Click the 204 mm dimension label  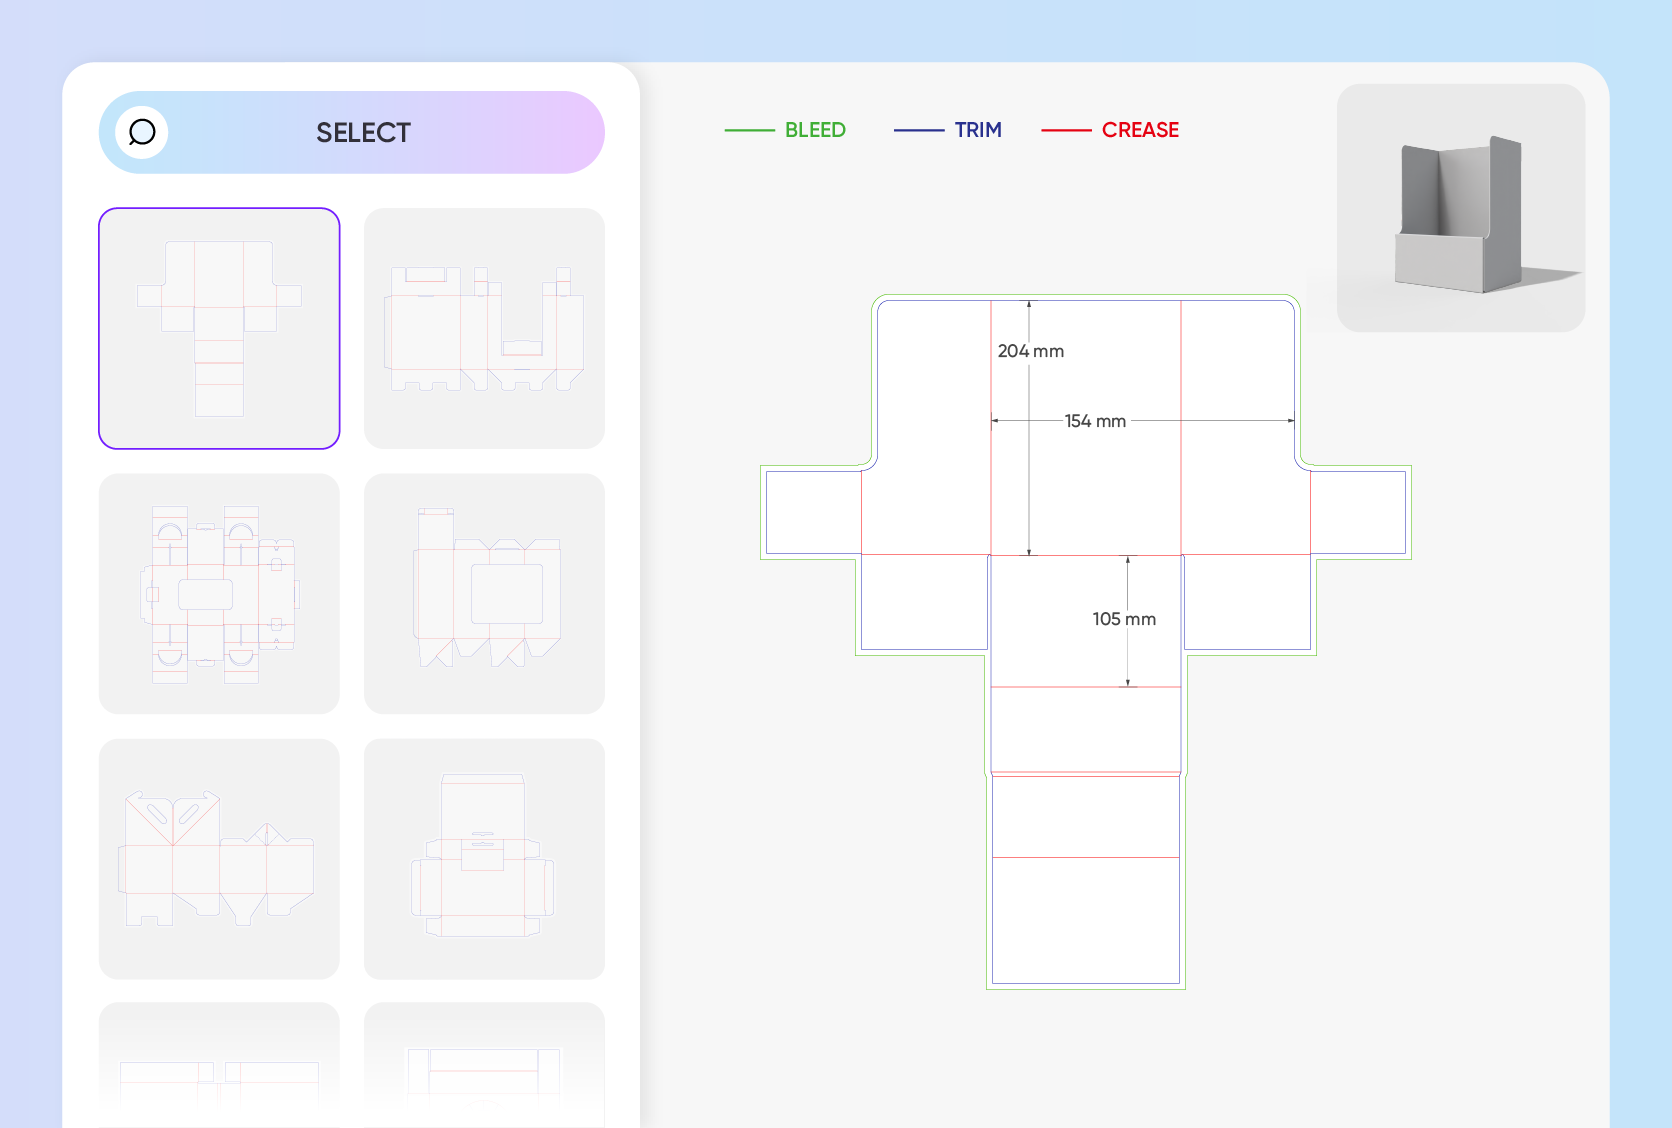(1031, 351)
